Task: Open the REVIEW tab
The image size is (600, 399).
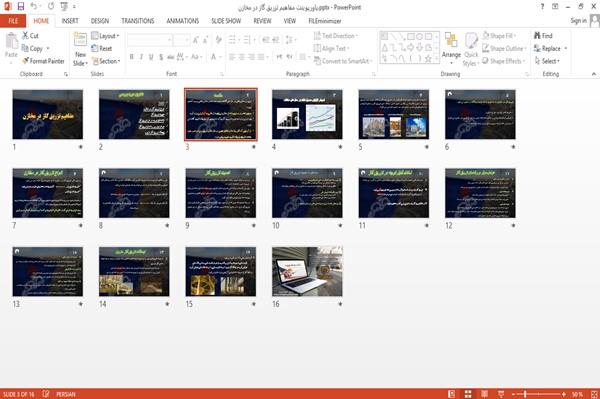Action: pyautogui.click(x=262, y=21)
